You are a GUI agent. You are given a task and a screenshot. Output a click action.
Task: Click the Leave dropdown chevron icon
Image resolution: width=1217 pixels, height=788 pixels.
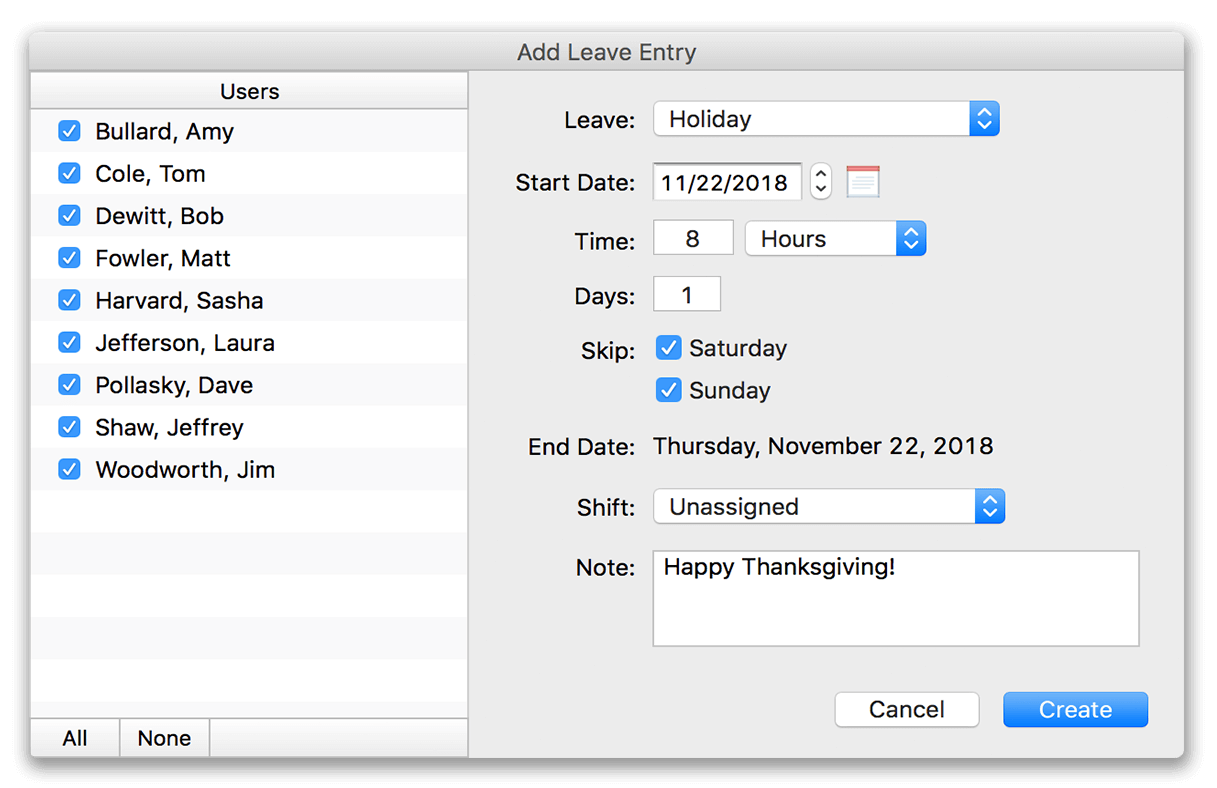(x=984, y=118)
